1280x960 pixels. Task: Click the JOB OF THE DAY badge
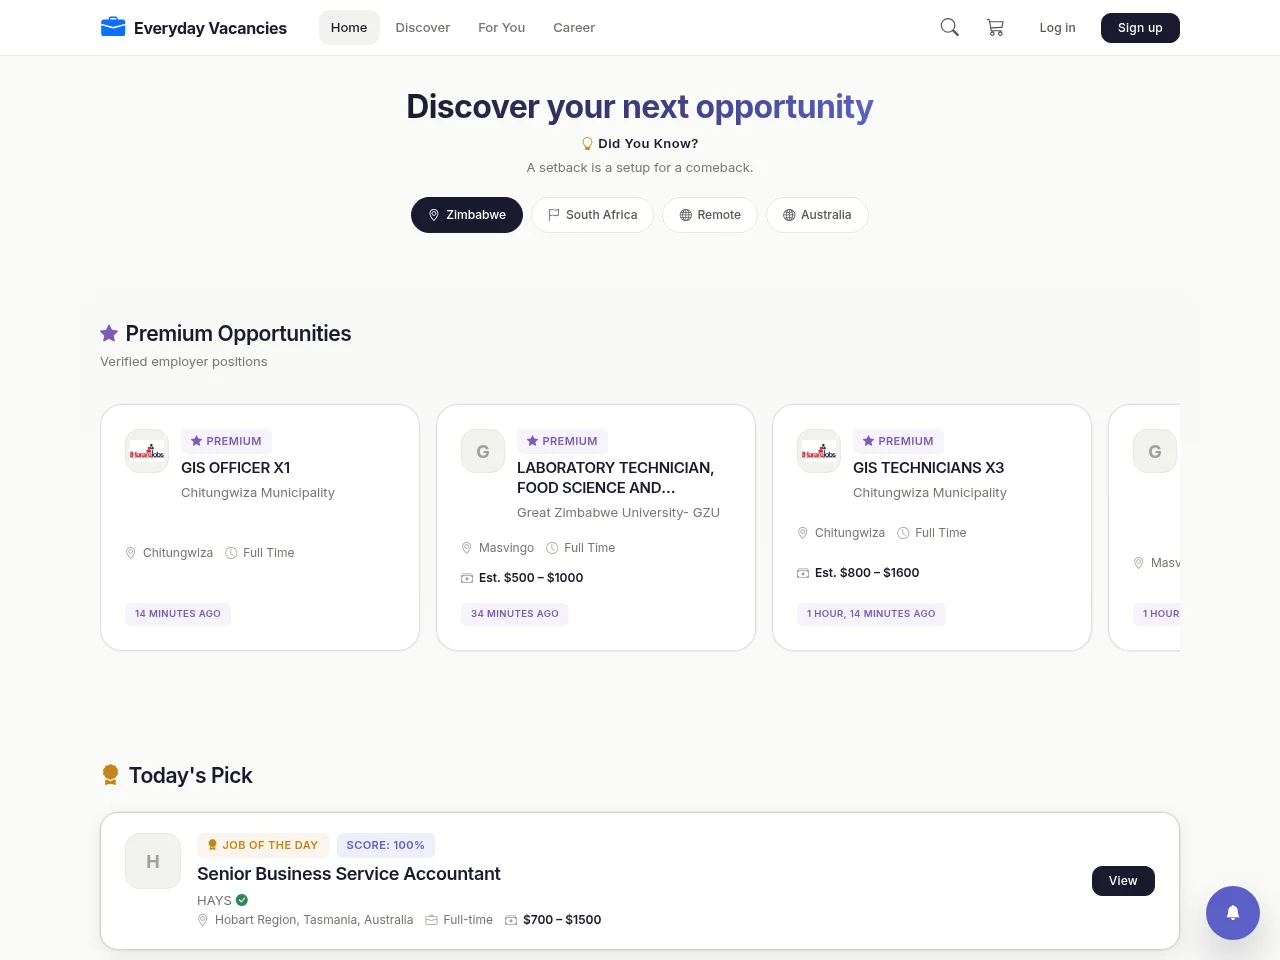[x=262, y=845]
